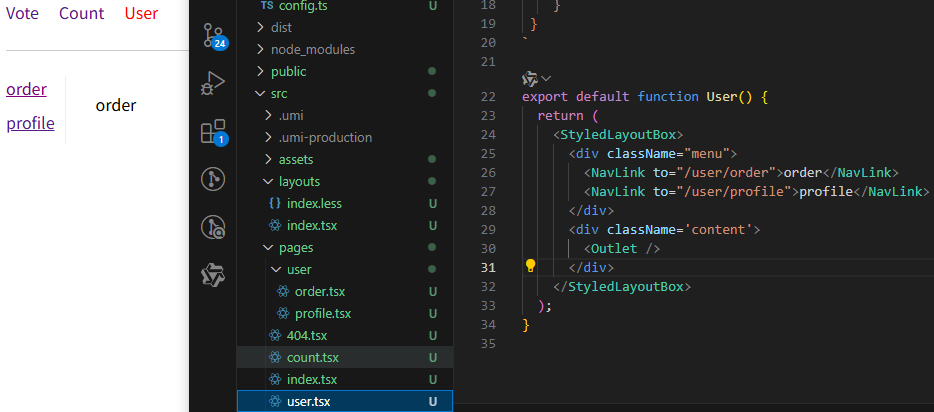Click the return keyword on line 23
The width and height of the screenshot is (934, 412).
click(x=560, y=116)
